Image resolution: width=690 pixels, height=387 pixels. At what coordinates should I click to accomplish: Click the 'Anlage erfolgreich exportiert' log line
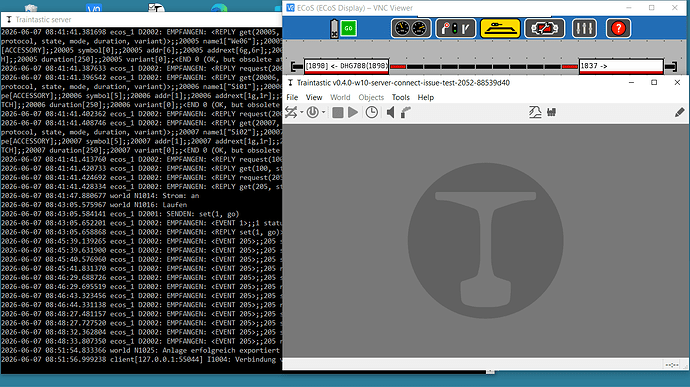pyautogui.click(x=141, y=350)
